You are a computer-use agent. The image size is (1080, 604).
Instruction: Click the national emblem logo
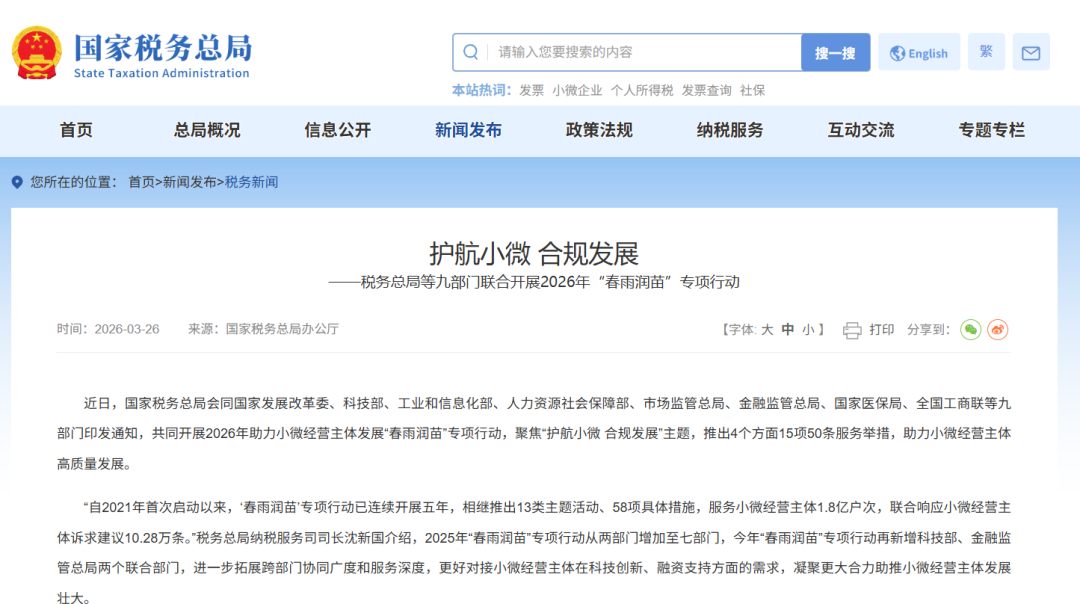tap(37, 54)
